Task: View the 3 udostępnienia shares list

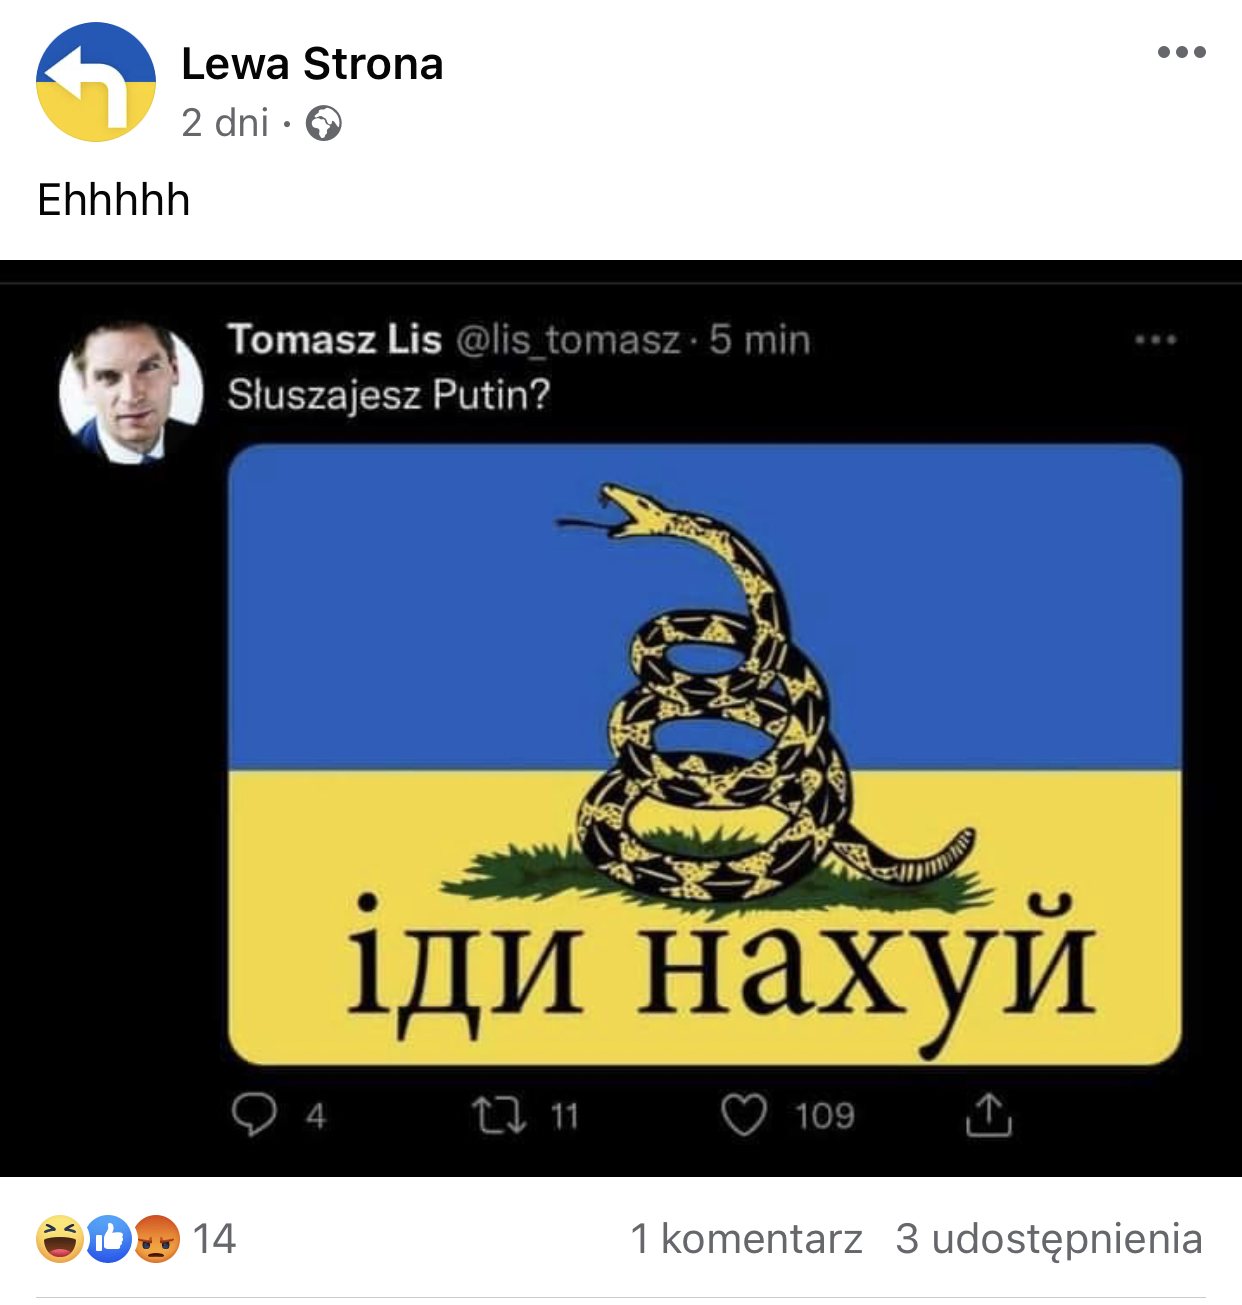Action: click(1049, 1239)
